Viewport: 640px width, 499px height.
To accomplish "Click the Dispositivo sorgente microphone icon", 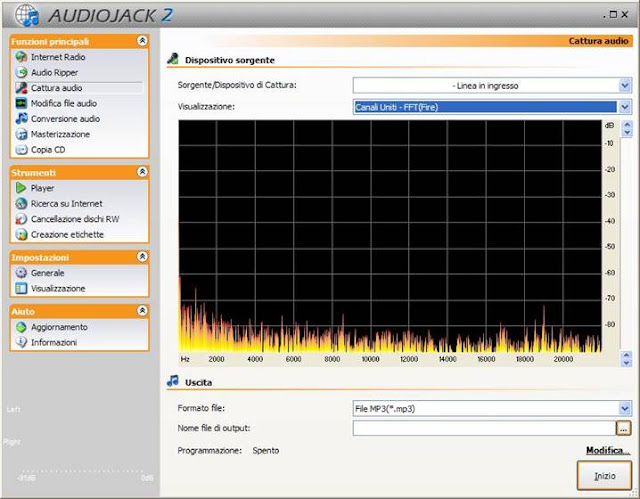I will (x=173, y=59).
